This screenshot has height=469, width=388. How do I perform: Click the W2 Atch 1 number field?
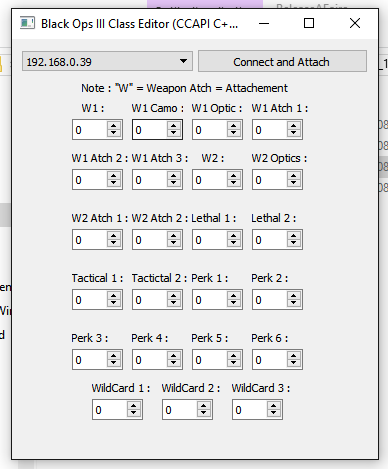tap(89, 240)
